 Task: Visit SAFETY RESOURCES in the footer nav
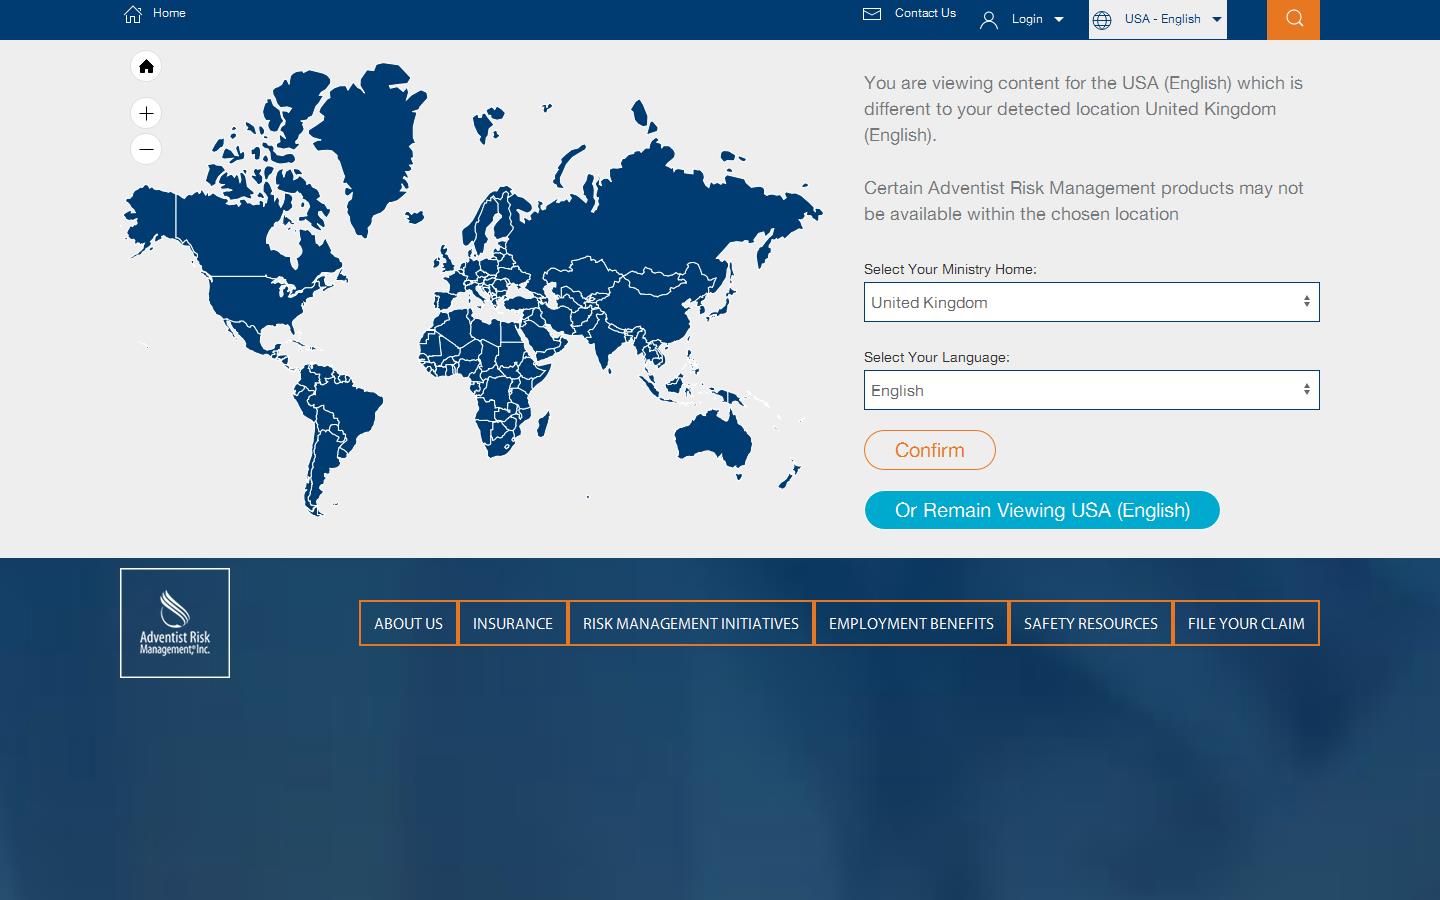(1090, 623)
